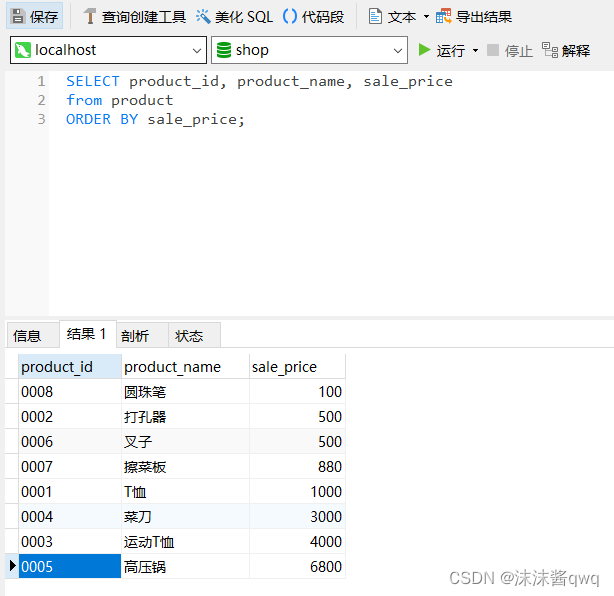Click the product_id column header
The height and width of the screenshot is (596, 614).
click(x=70, y=367)
